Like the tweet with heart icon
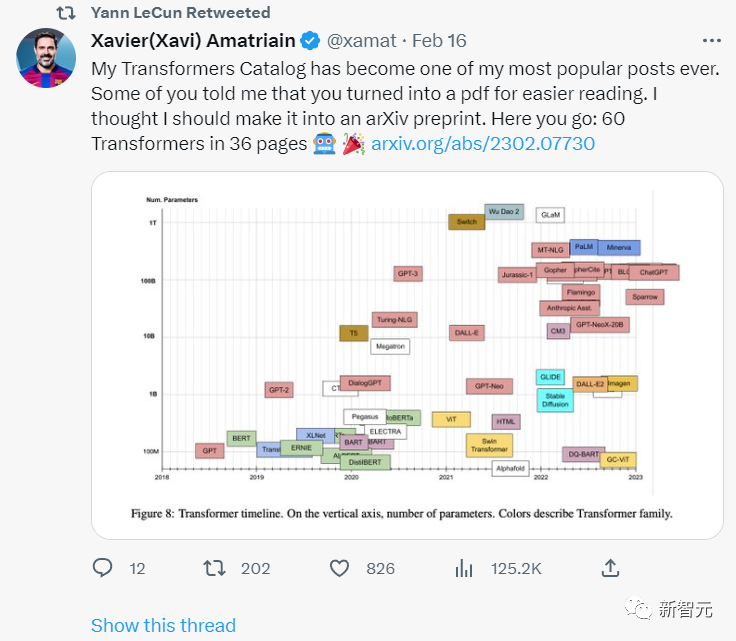 point(340,568)
